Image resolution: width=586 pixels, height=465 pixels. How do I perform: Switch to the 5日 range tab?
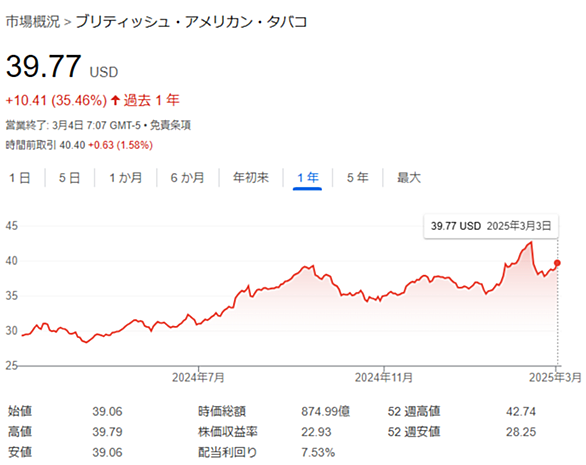click(x=70, y=178)
